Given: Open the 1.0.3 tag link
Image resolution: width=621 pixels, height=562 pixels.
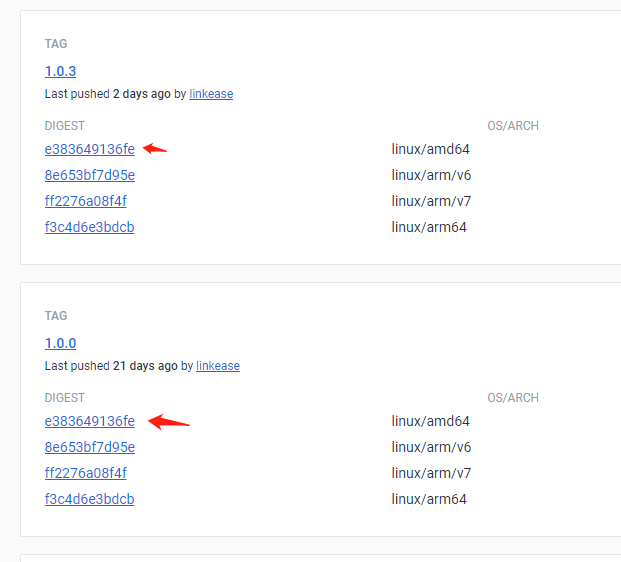Looking at the screenshot, I should coord(60,71).
